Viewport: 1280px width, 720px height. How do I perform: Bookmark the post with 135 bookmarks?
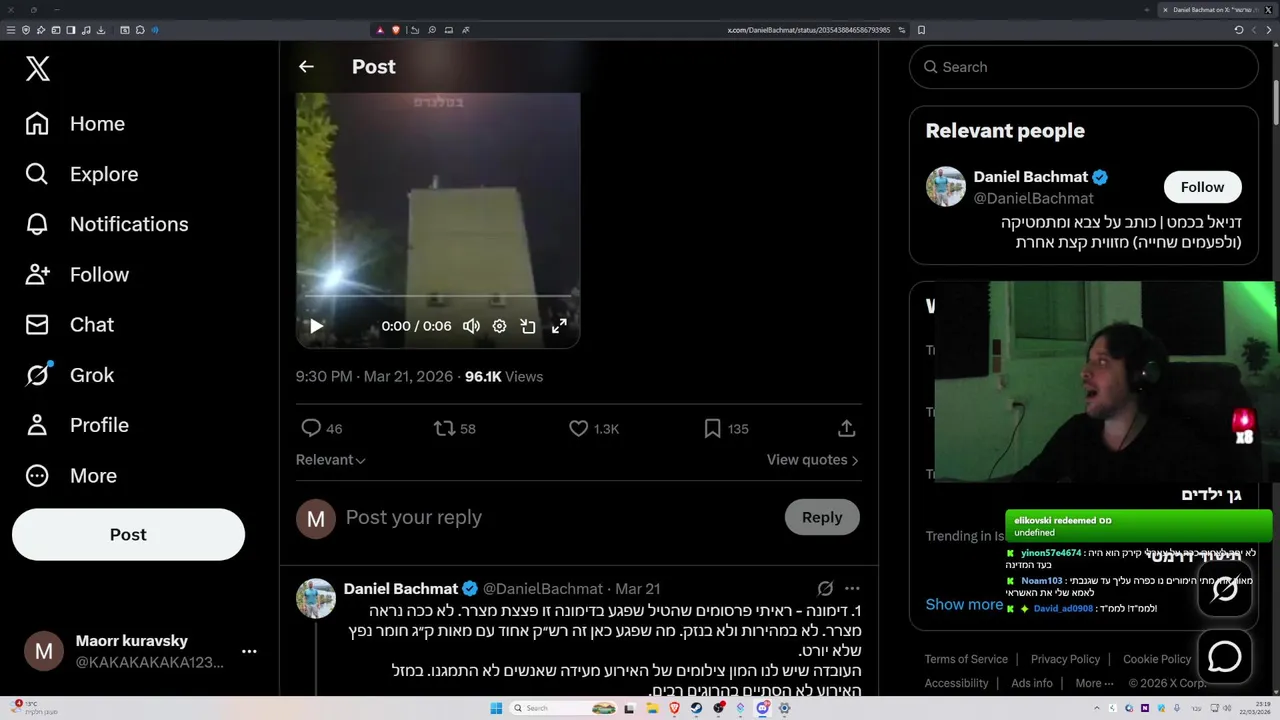(x=726, y=428)
